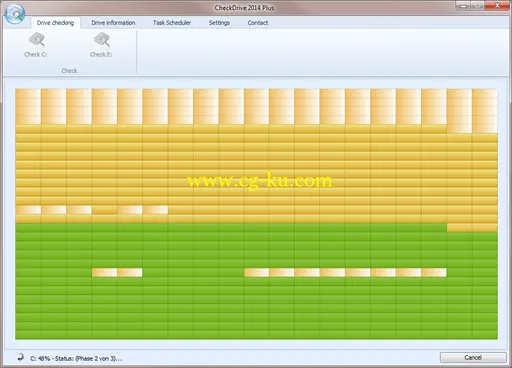This screenshot has height=368, width=512.
Task: Close the CheckDrive window
Action: click(x=497, y=6)
